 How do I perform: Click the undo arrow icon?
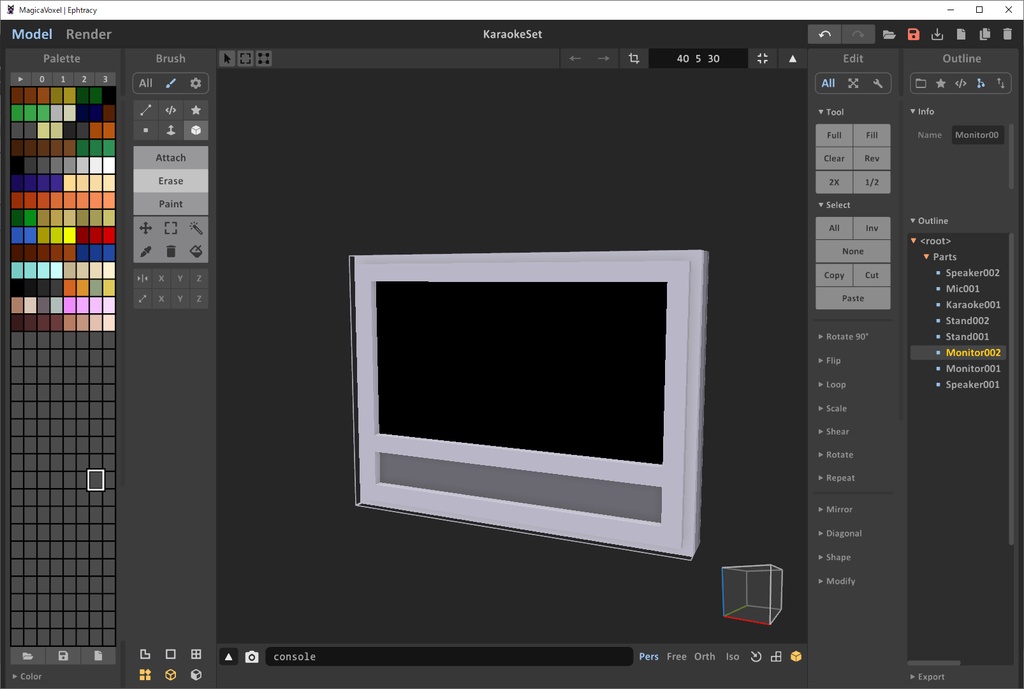tap(824, 34)
